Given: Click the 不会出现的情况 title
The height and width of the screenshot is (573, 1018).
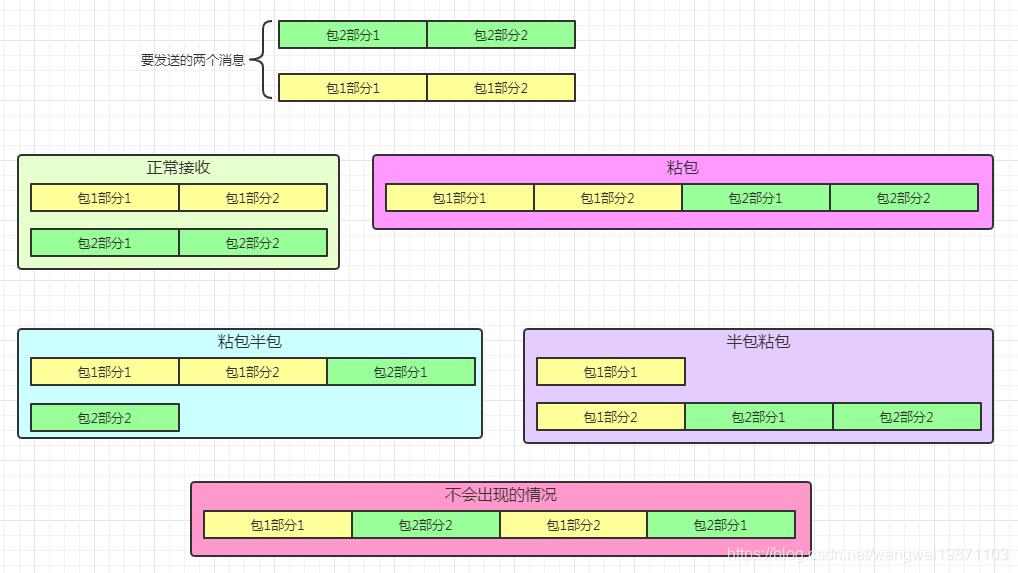Looking at the screenshot, I should 501,495.
